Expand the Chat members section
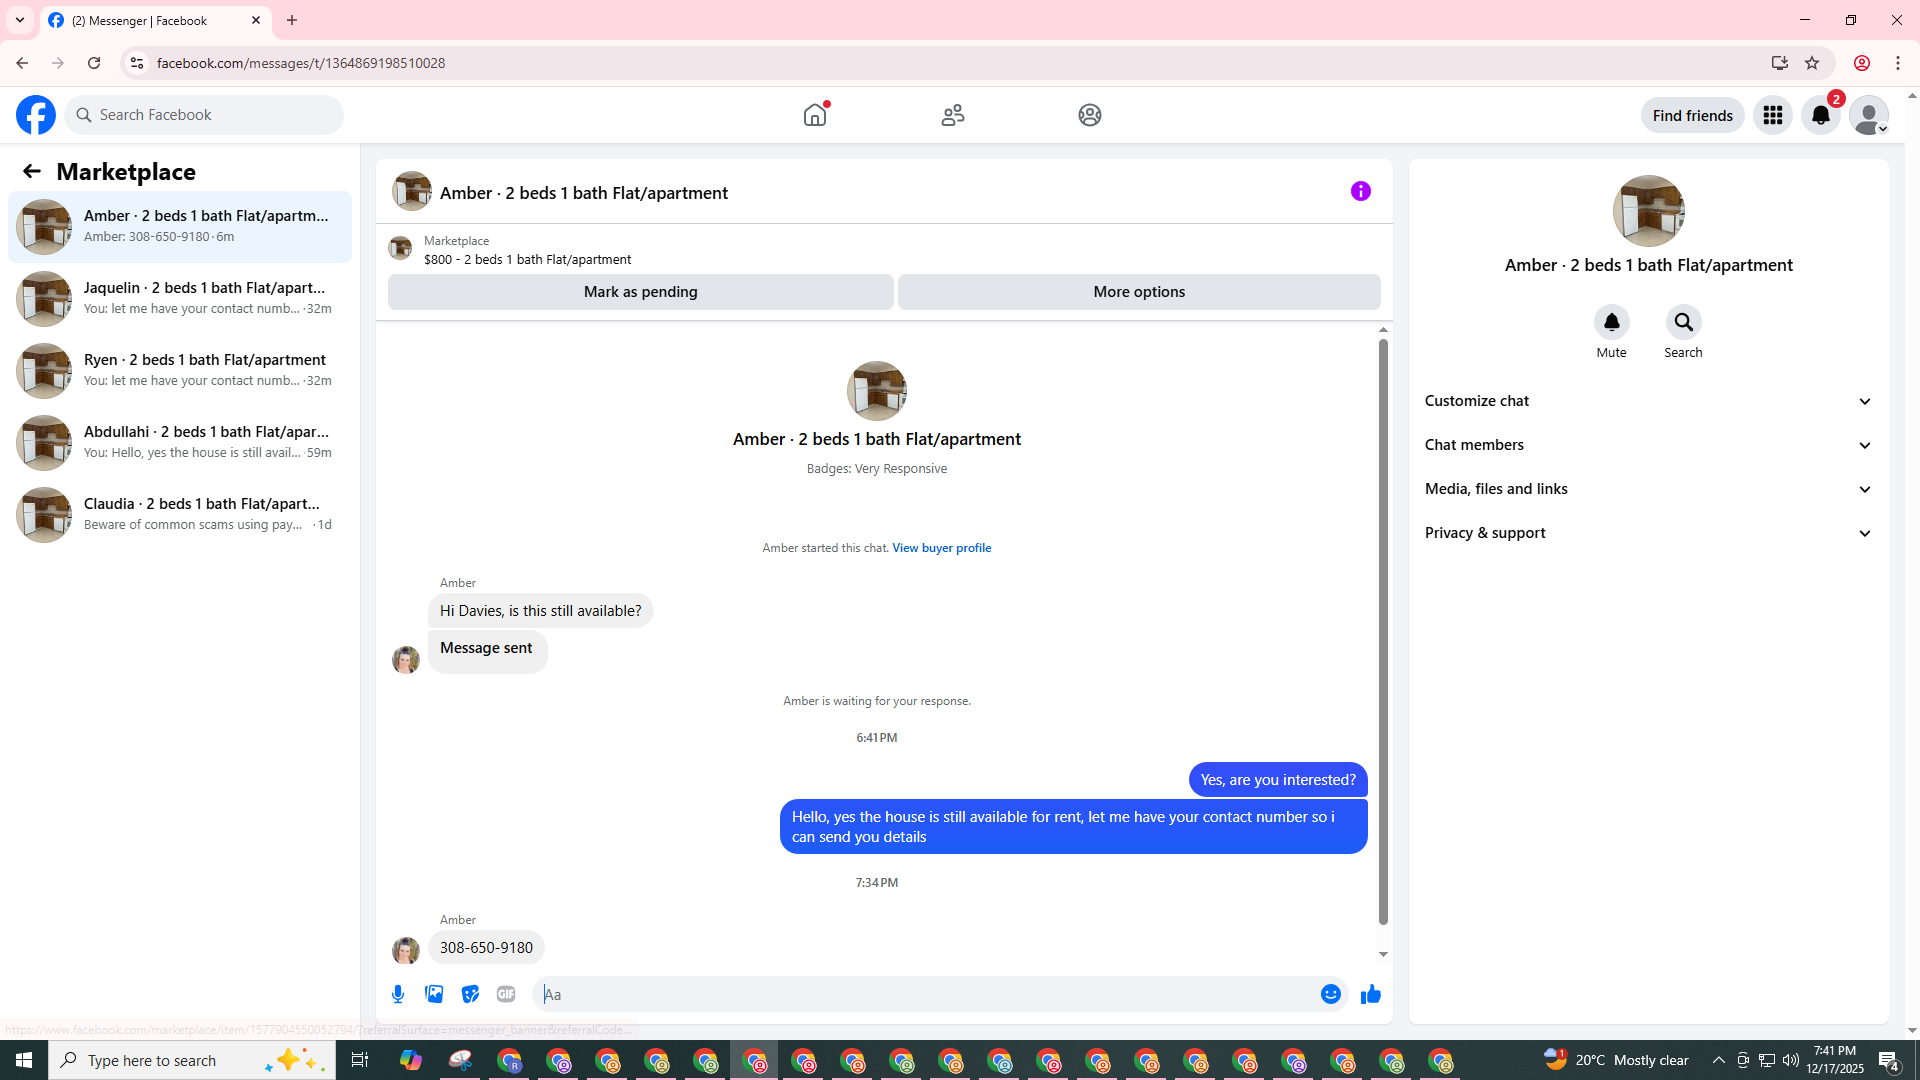 1648,445
